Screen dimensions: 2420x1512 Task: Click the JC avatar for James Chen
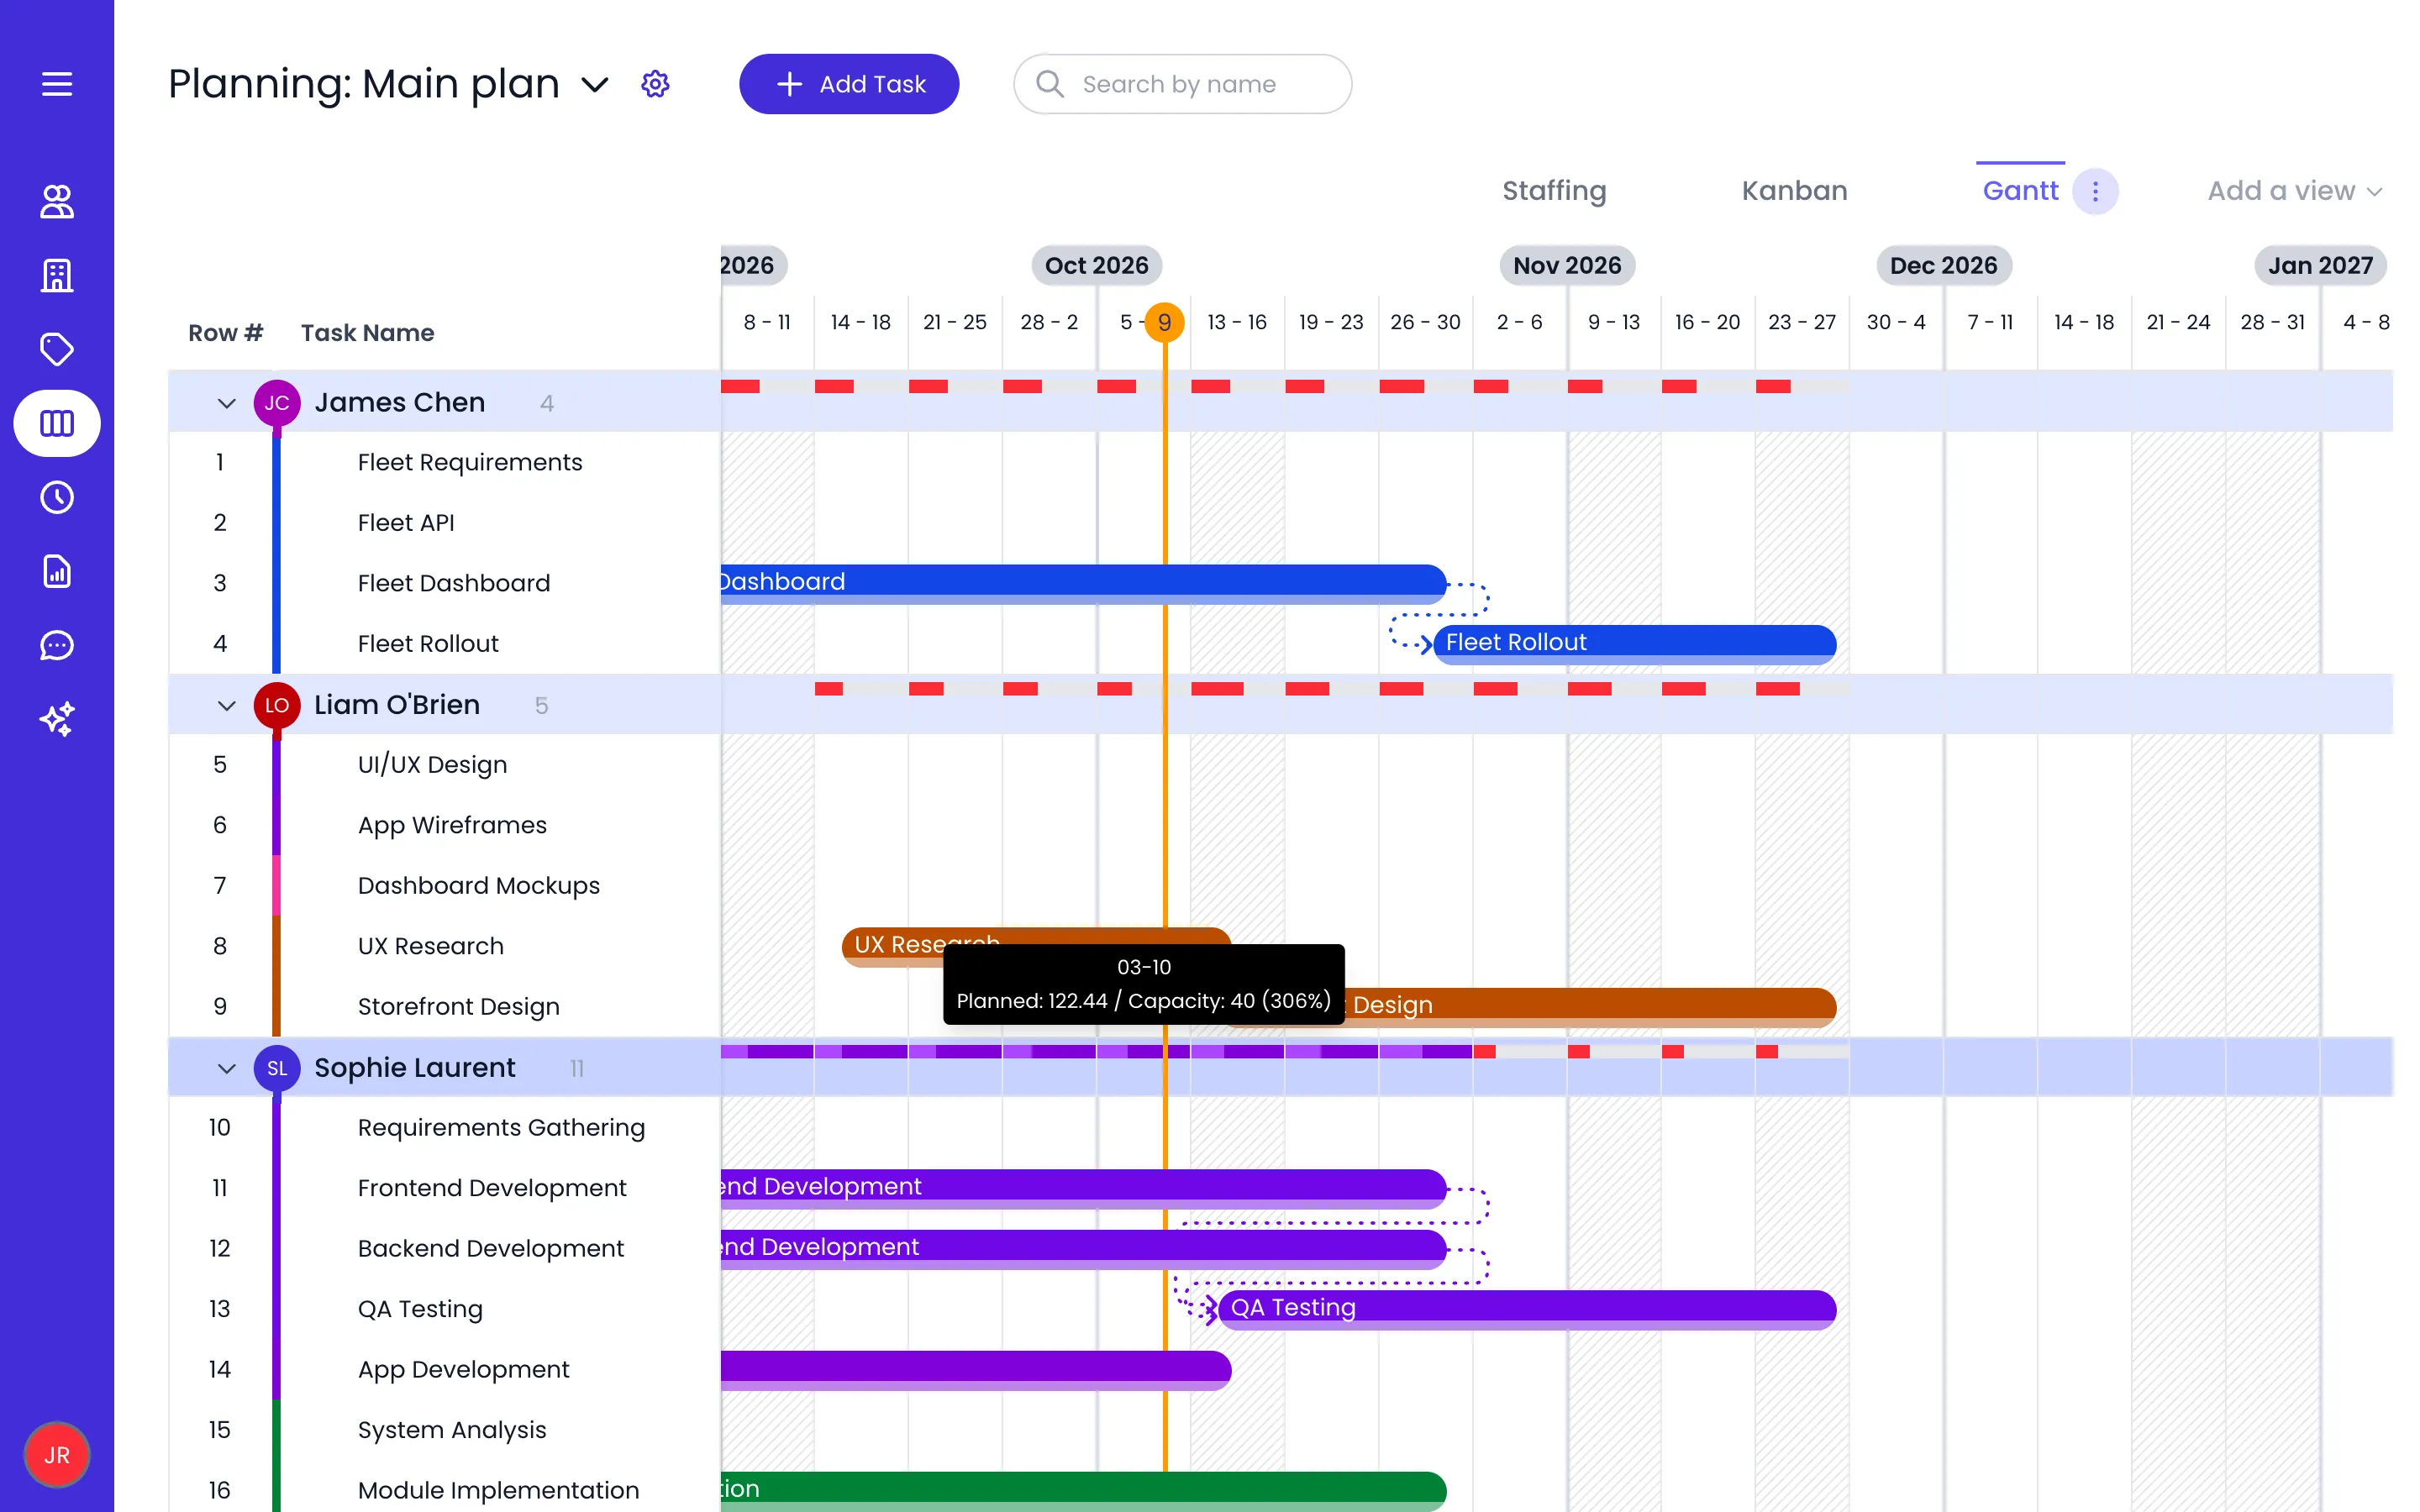pos(277,403)
